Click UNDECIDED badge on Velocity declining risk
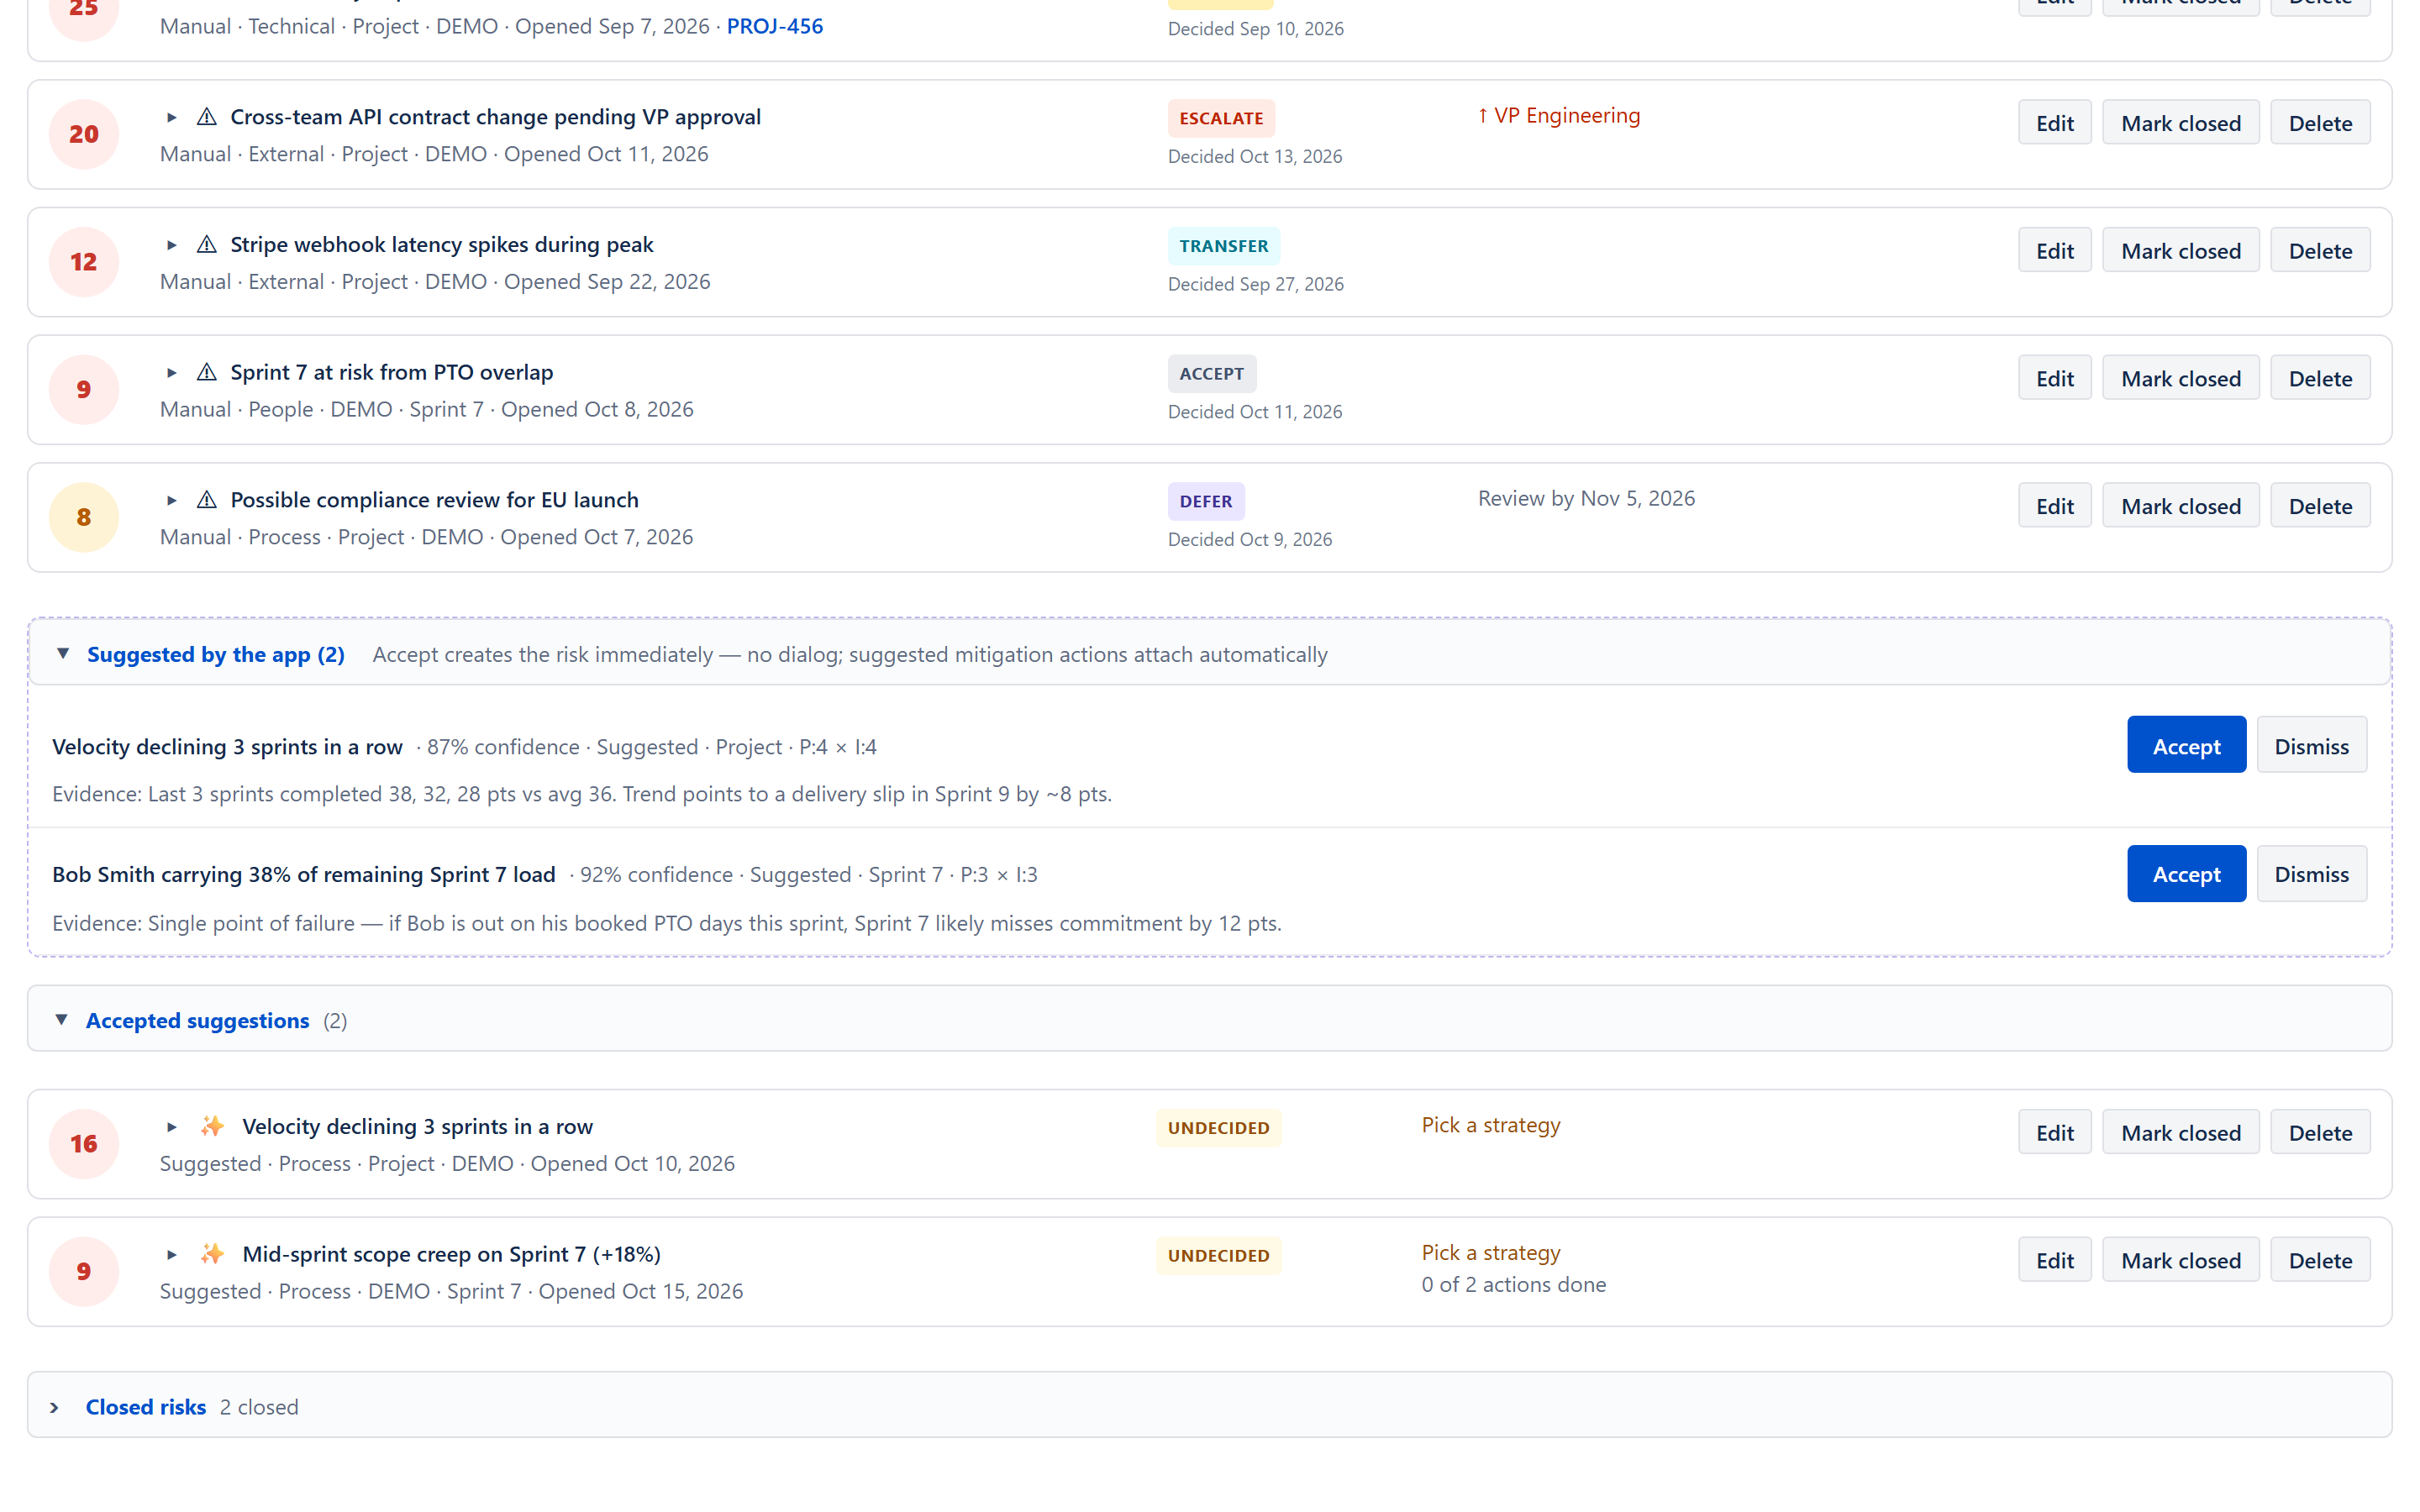 click(x=1218, y=1128)
